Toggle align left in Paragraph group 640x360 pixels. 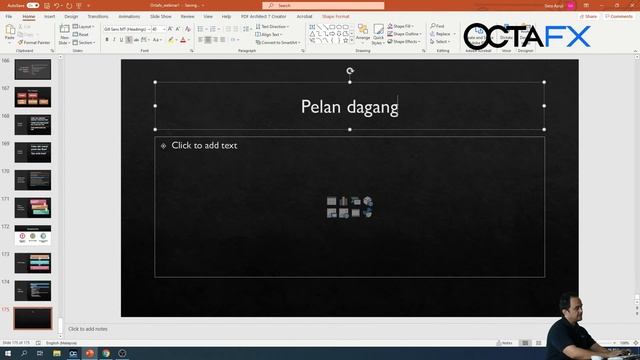point(200,40)
